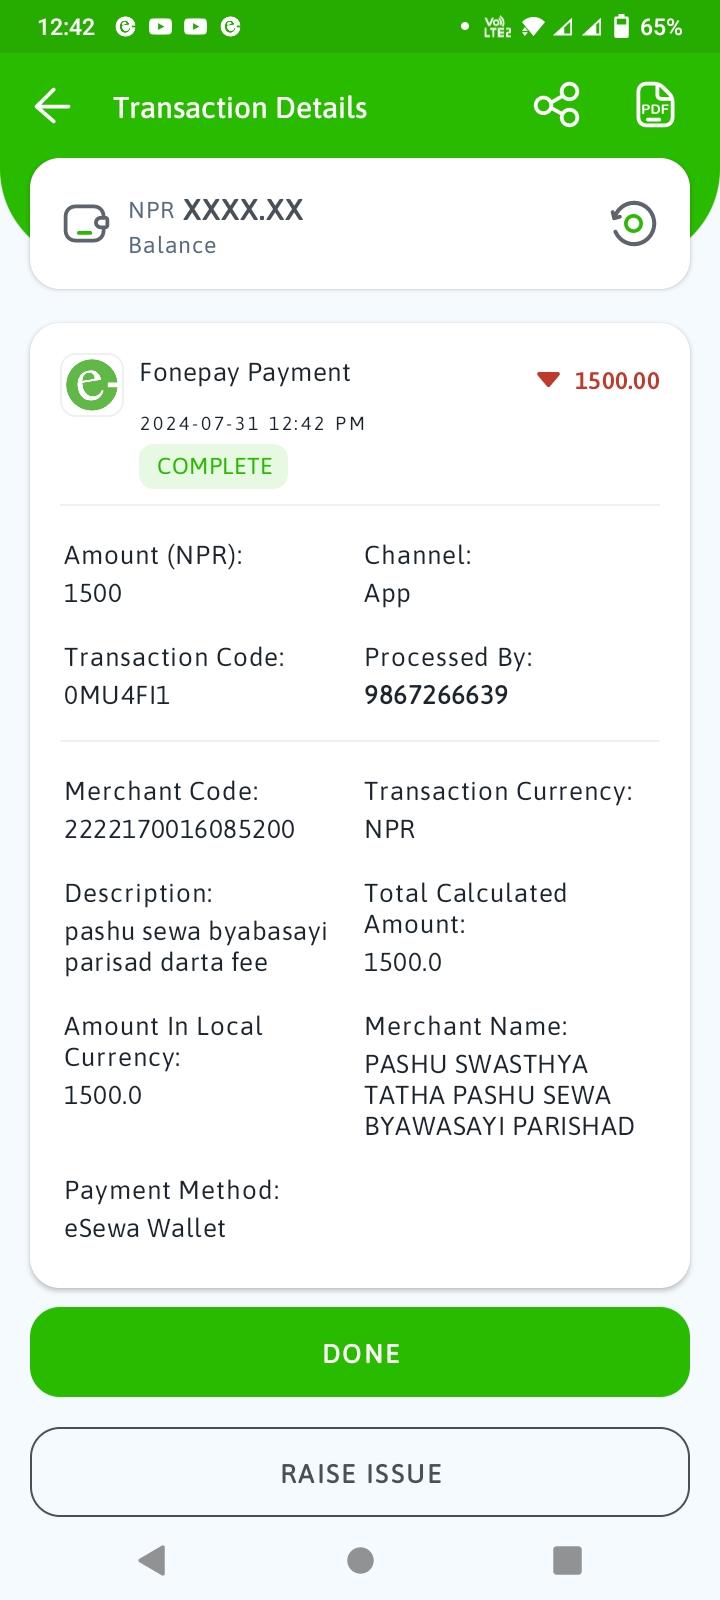Tap the wallet icon beside Balance
The image size is (720, 1600).
point(86,224)
